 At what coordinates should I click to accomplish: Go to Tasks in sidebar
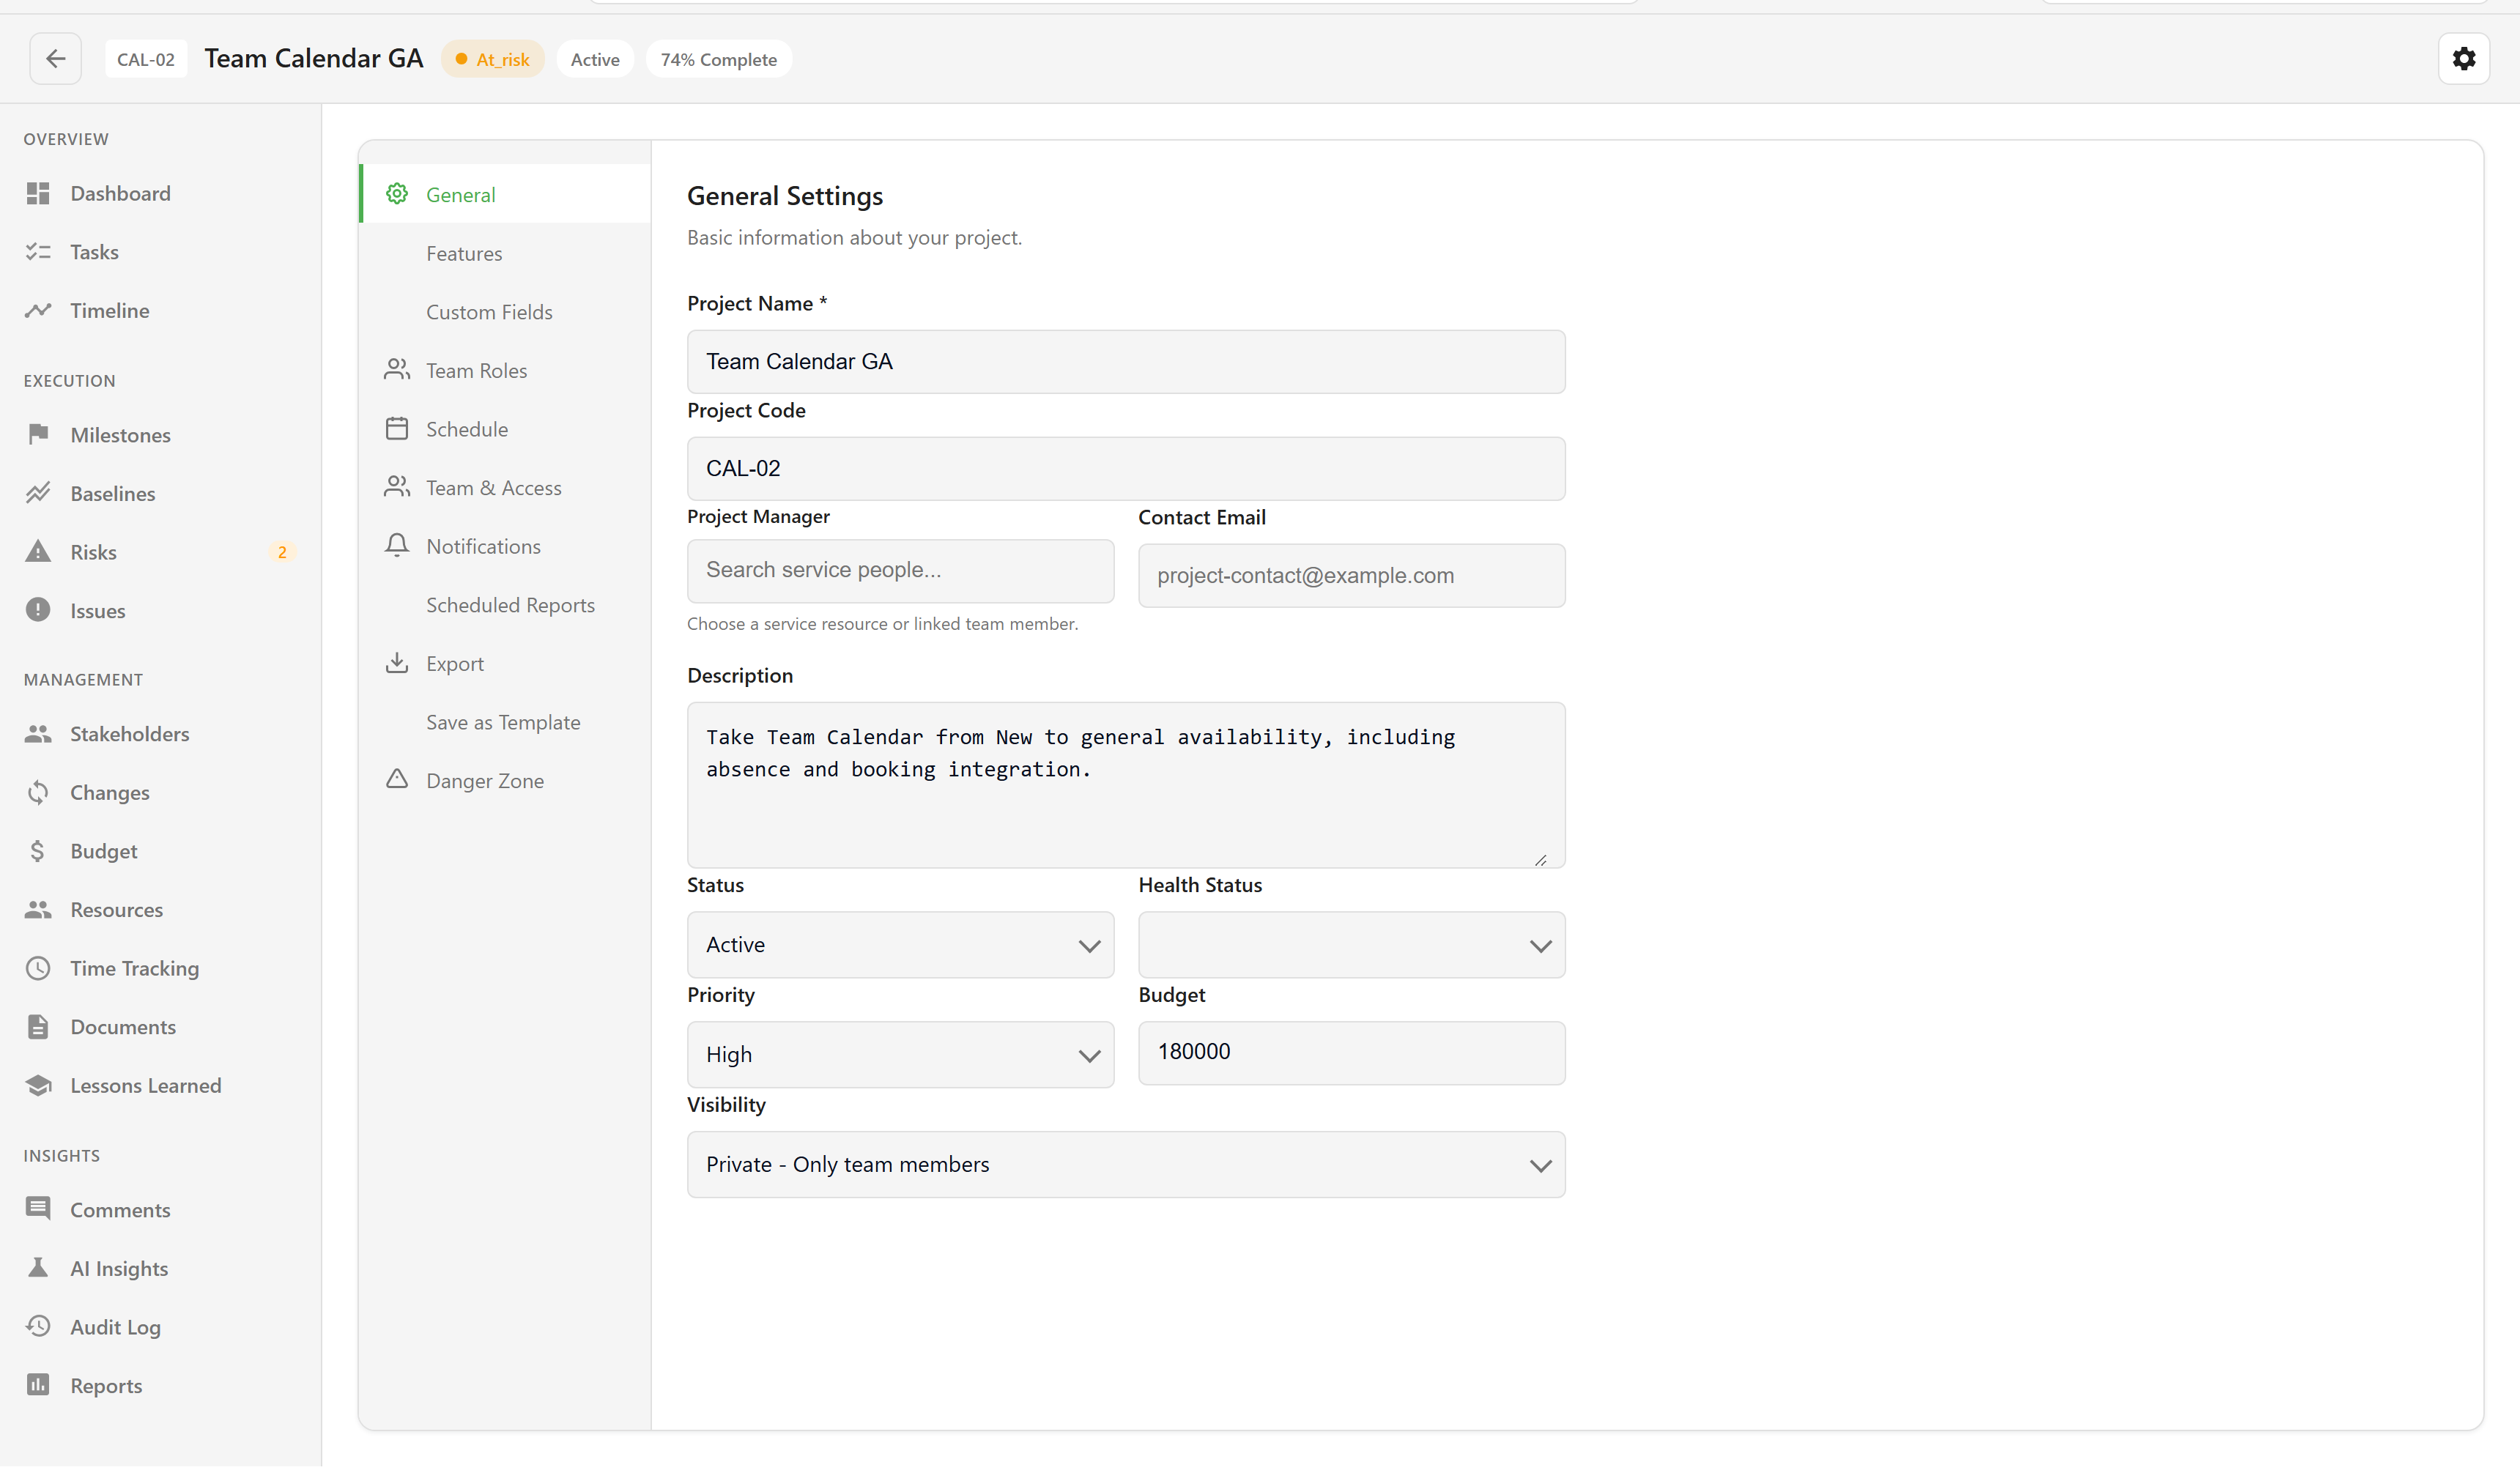[160, 252]
